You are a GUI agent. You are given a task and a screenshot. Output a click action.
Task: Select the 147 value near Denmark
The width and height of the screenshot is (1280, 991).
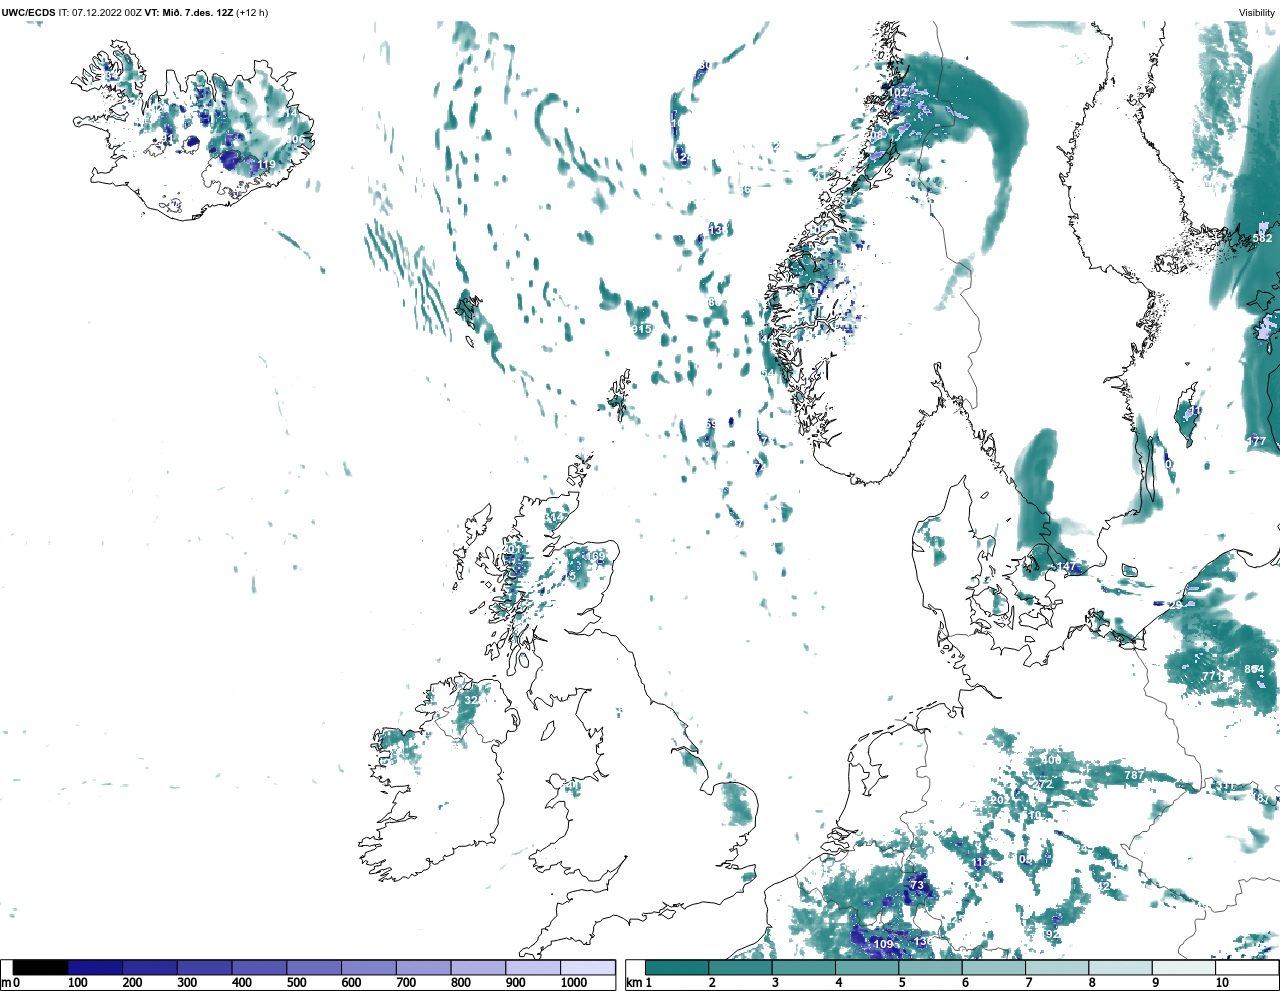click(1069, 567)
